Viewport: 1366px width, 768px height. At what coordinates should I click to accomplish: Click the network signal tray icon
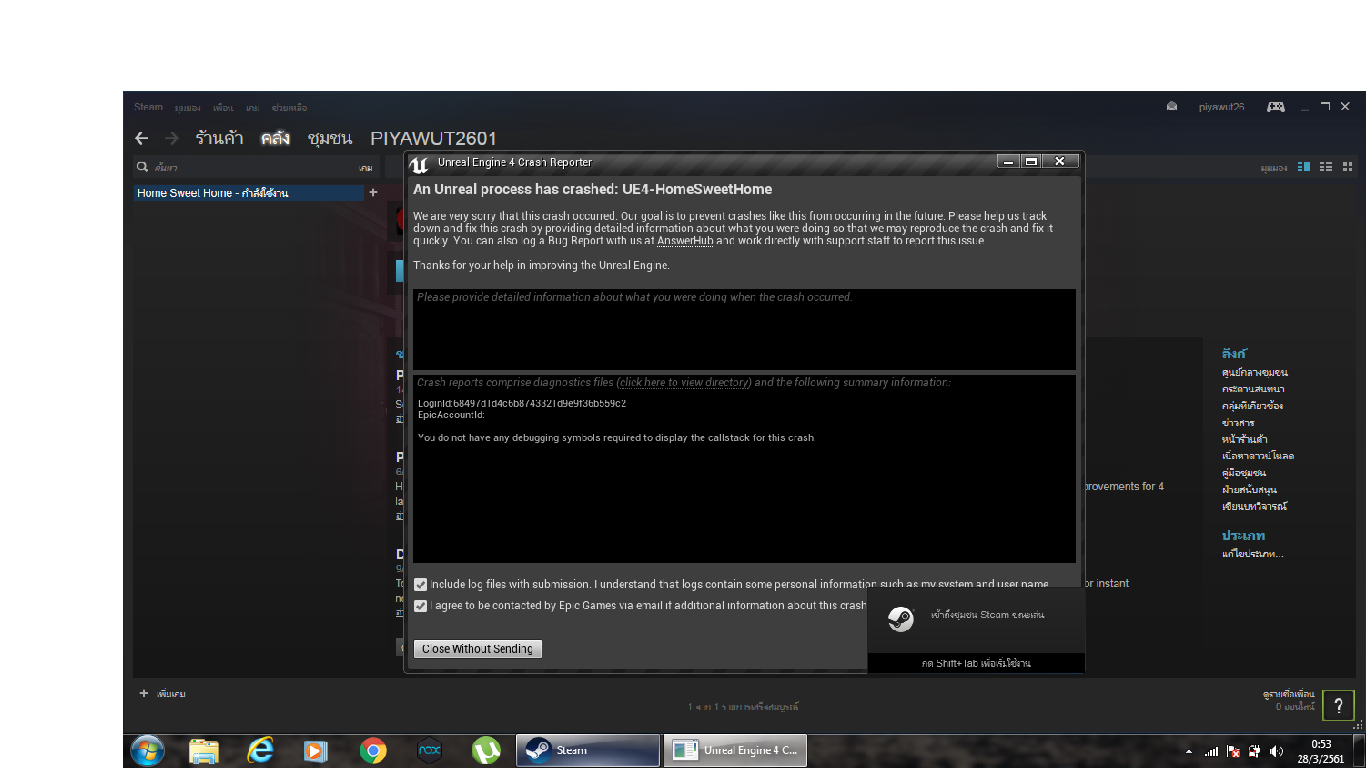tap(1212, 751)
